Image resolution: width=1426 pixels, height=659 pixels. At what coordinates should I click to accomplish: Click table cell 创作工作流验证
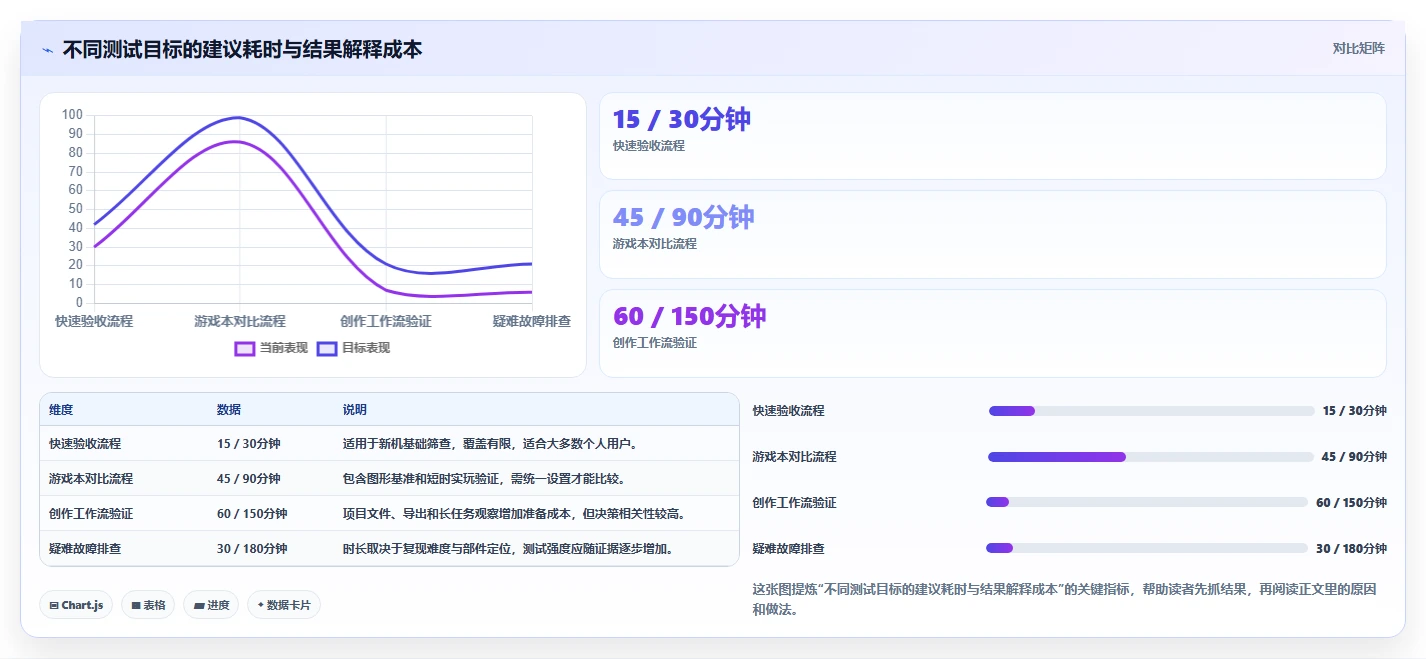(x=91, y=514)
